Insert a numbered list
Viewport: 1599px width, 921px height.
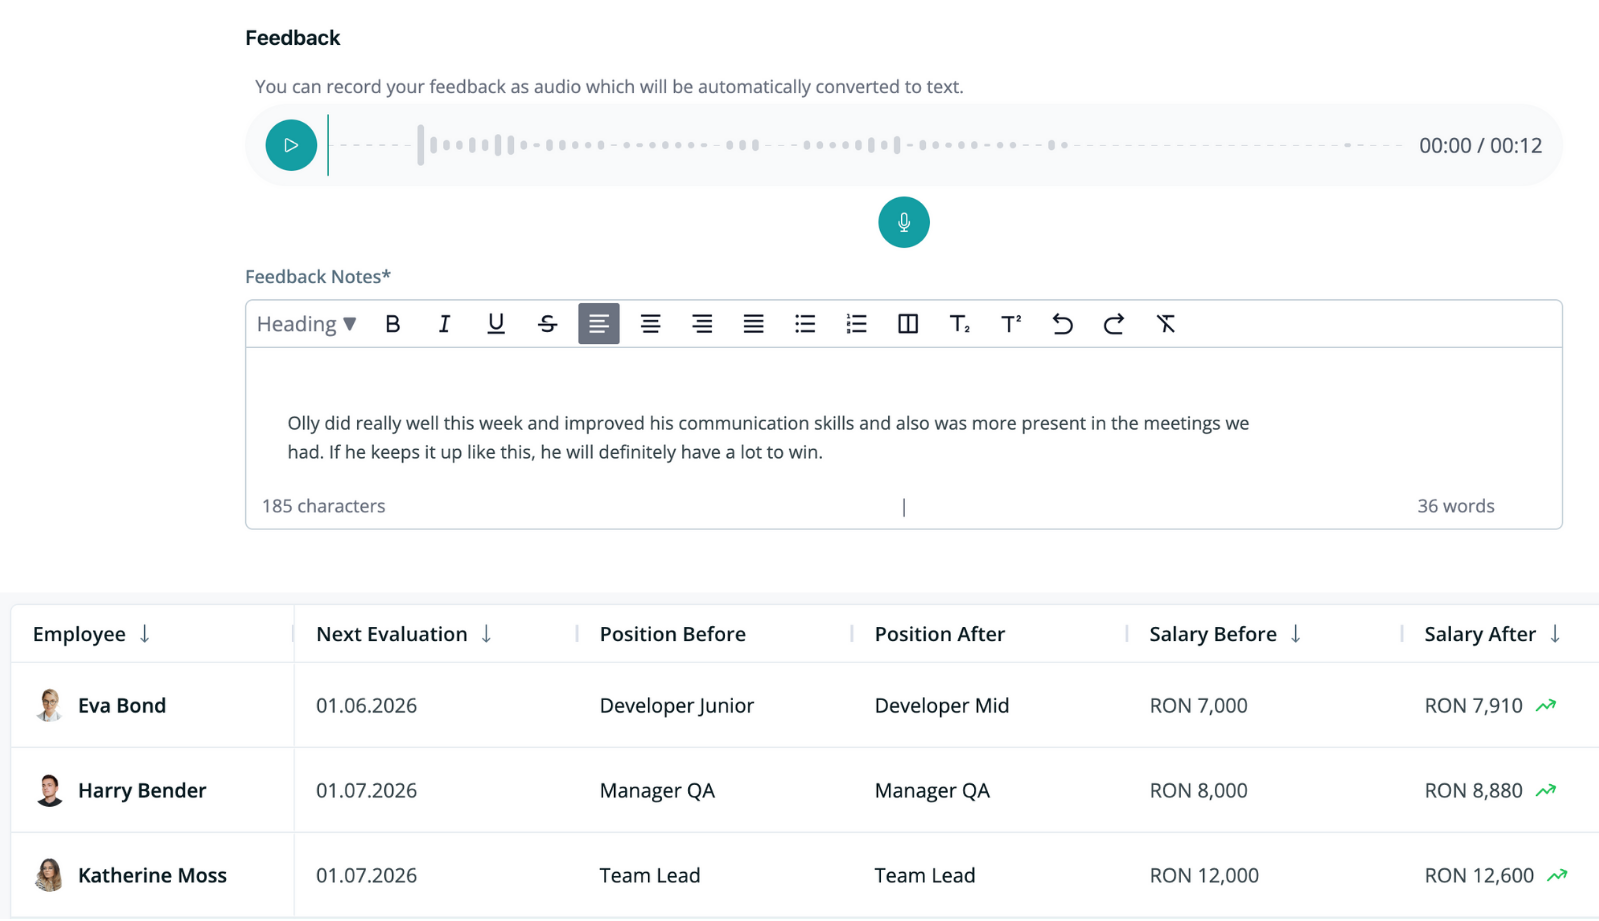click(856, 324)
